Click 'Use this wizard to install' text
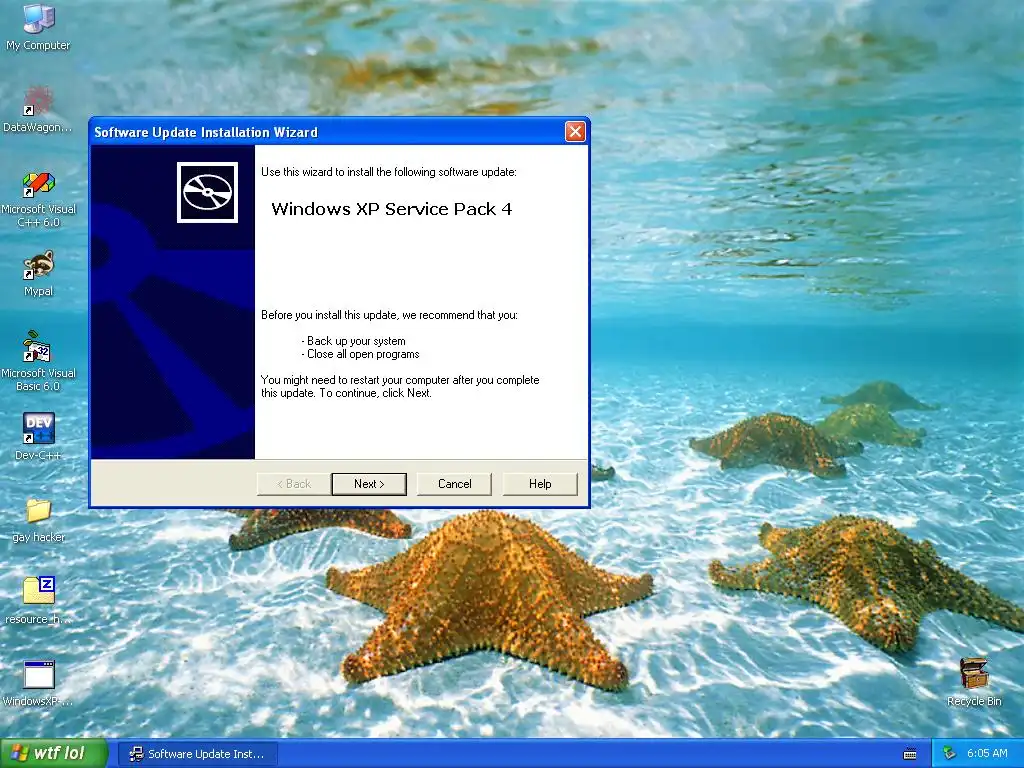 tap(389, 172)
